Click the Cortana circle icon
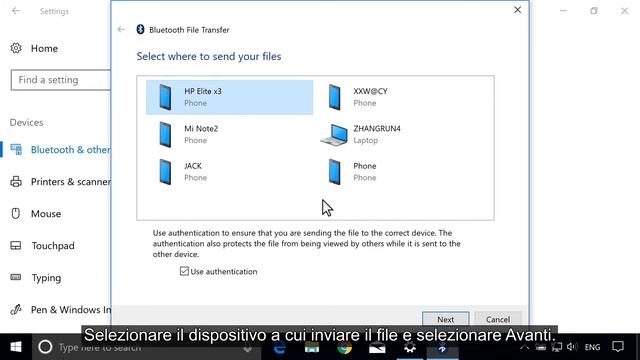 (45, 347)
